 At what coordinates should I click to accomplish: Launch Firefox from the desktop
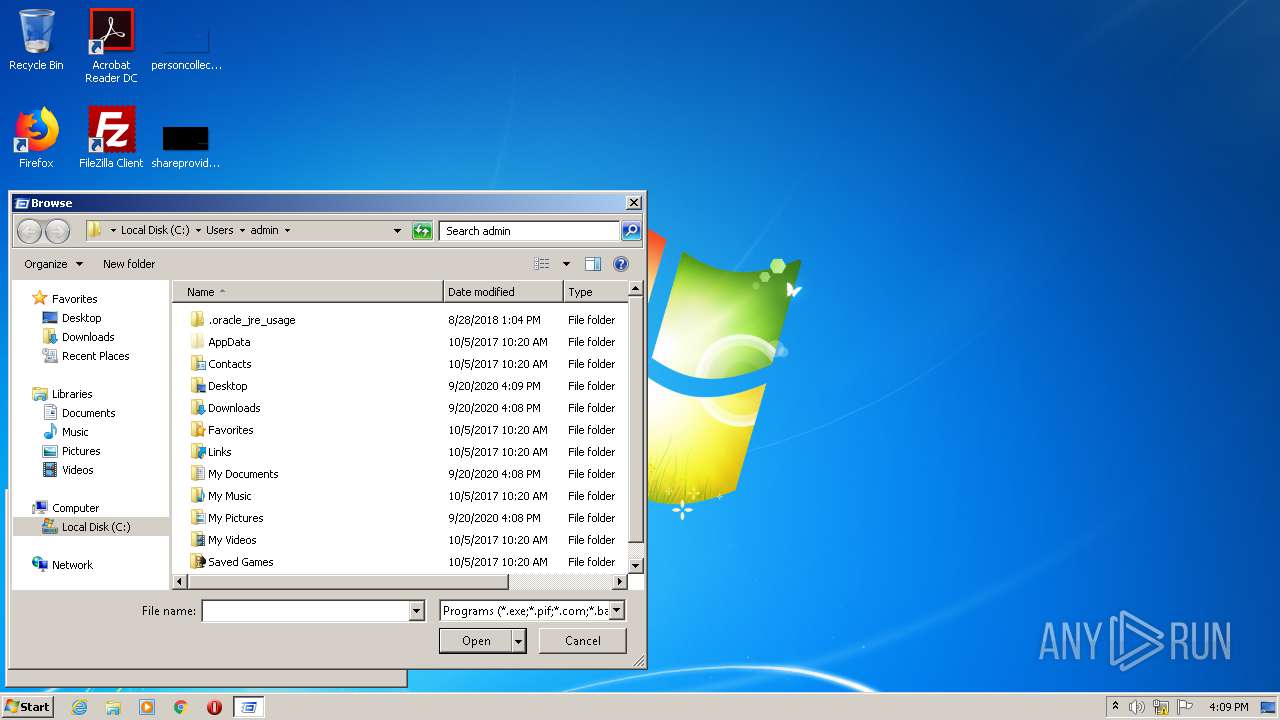point(36,138)
